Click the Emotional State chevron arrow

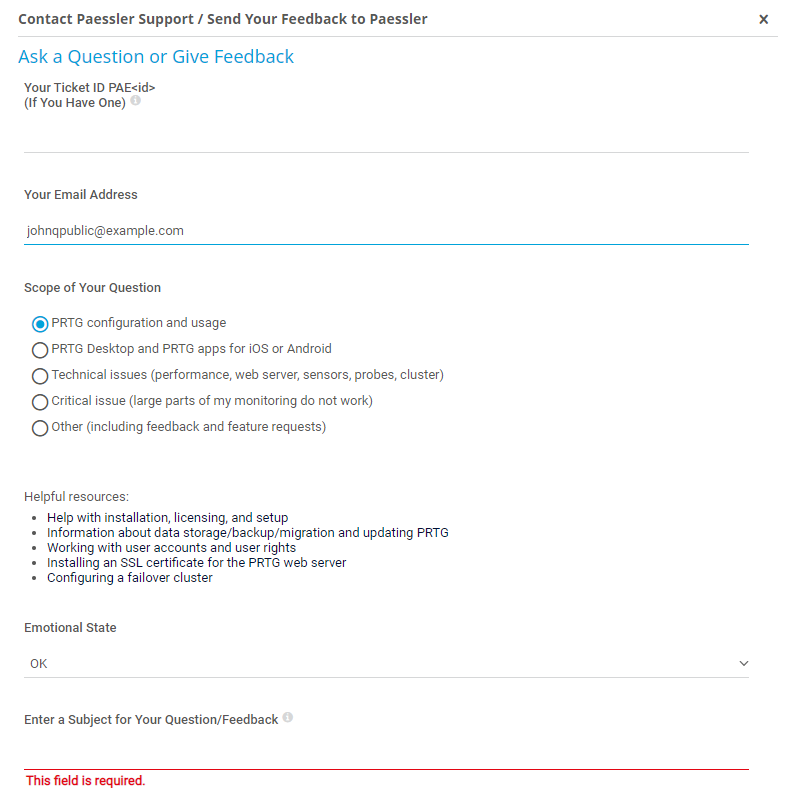click(742, 663)
